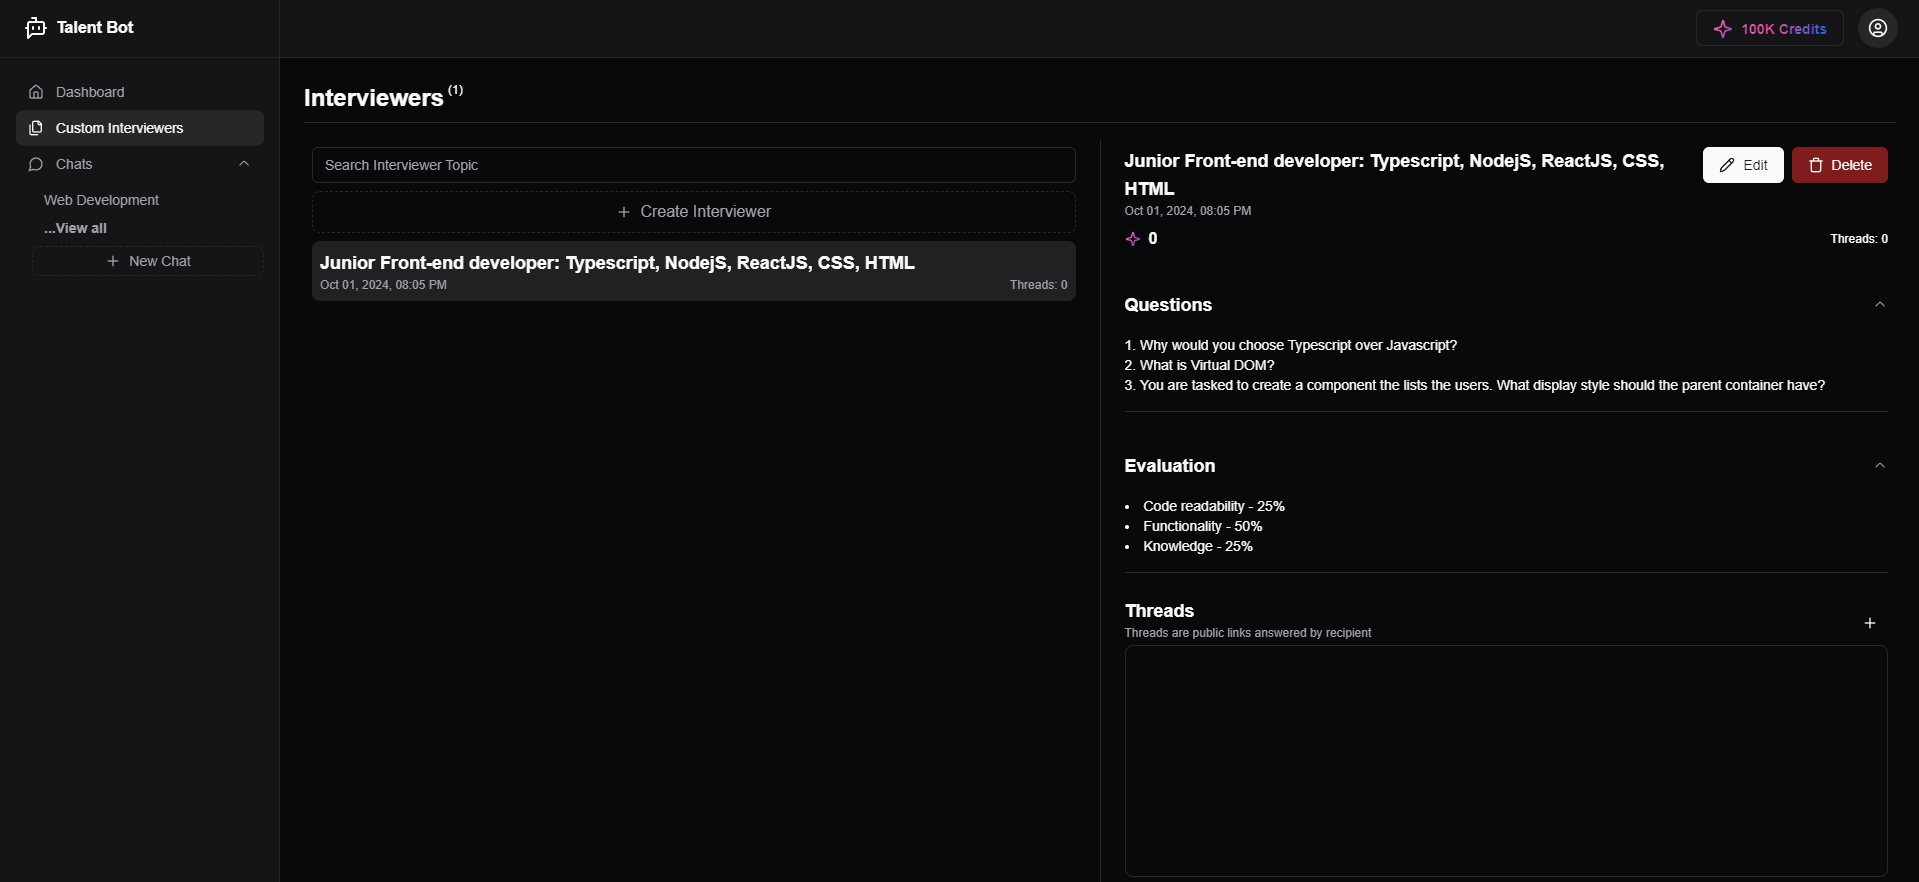
Task: Click 'Functionality - 50%' criterion
Action: [1202, 526]
